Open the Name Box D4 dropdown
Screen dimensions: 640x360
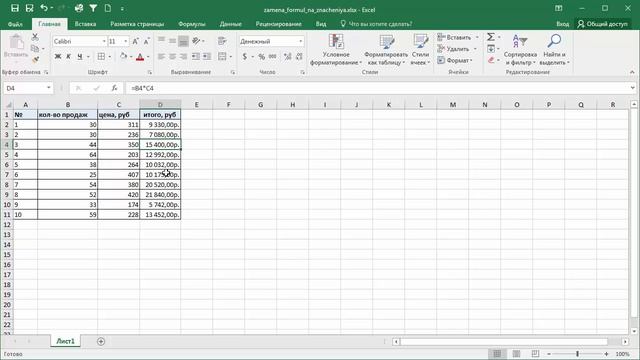[x=49, y=88]
